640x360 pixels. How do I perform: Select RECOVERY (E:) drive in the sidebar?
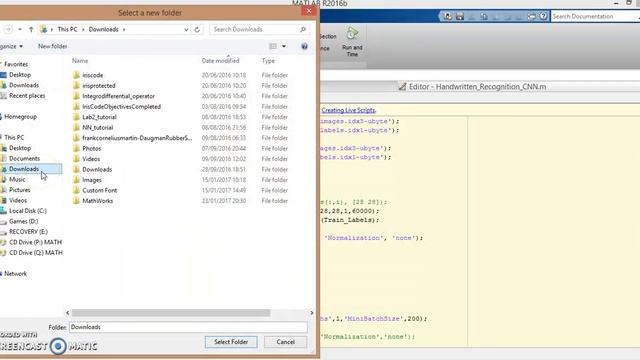[28, 232]
